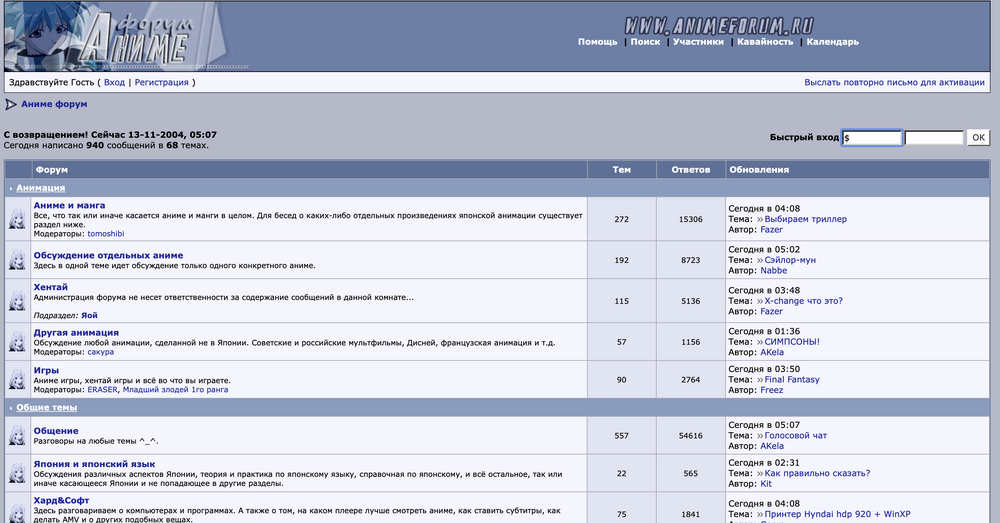The image size is (1000, 523).
Task: Open the Яой subforum link
Action: point(89,315)
